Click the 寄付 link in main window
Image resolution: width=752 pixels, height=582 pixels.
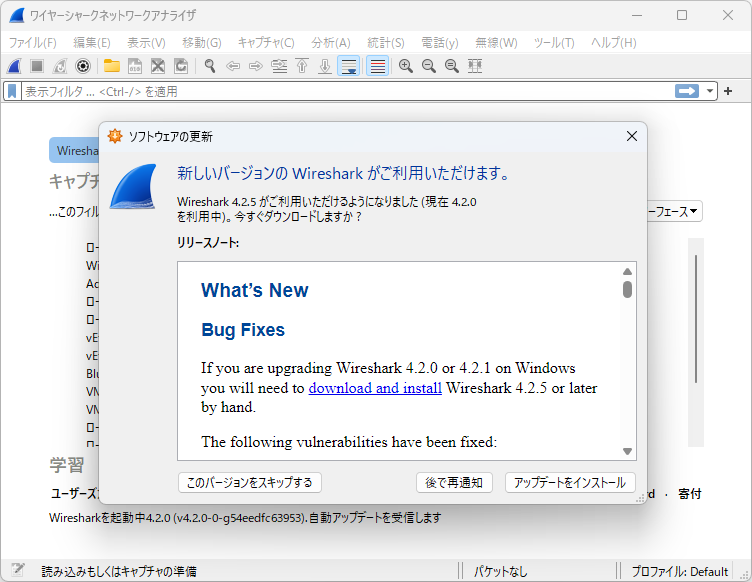(x=690, y=494)
